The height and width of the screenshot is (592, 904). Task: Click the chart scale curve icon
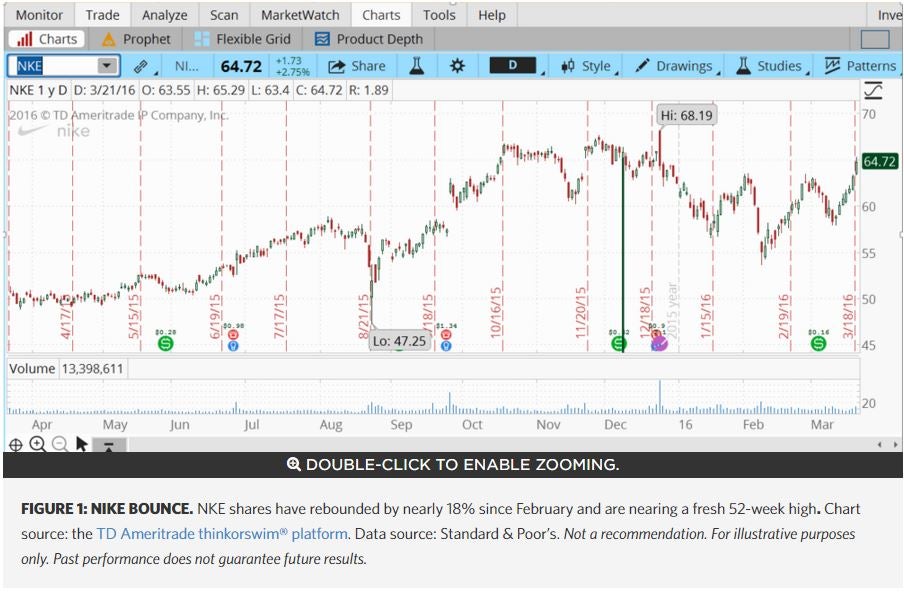point(873,91)
